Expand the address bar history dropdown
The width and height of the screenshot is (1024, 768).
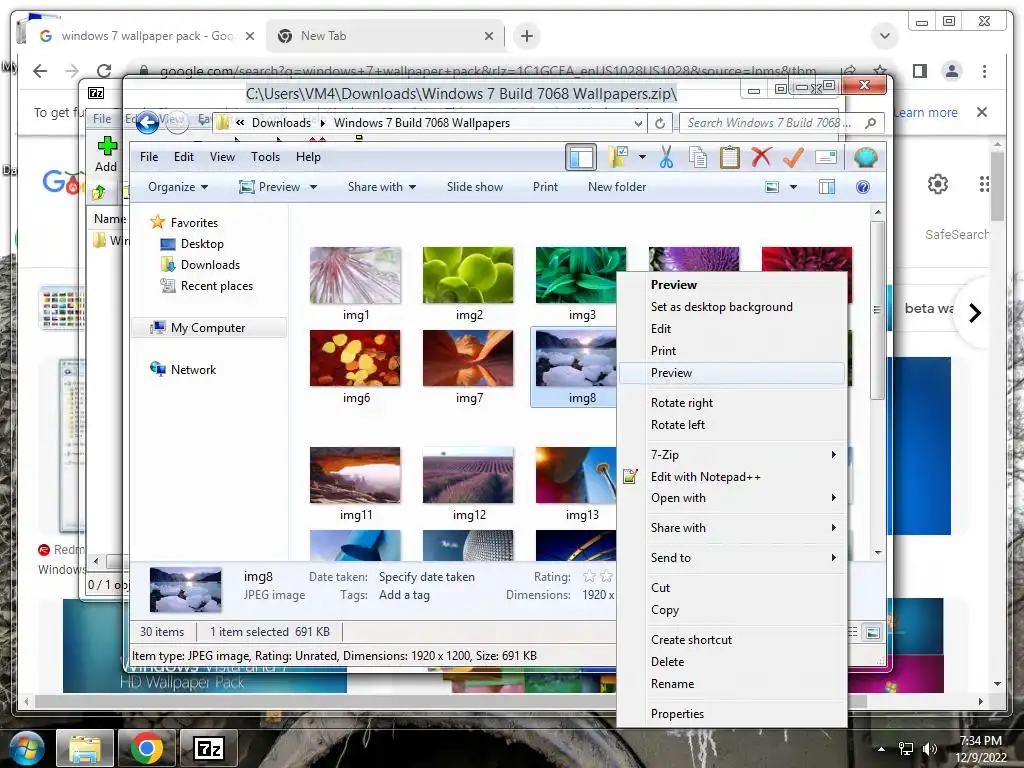[x=638, y=123]
